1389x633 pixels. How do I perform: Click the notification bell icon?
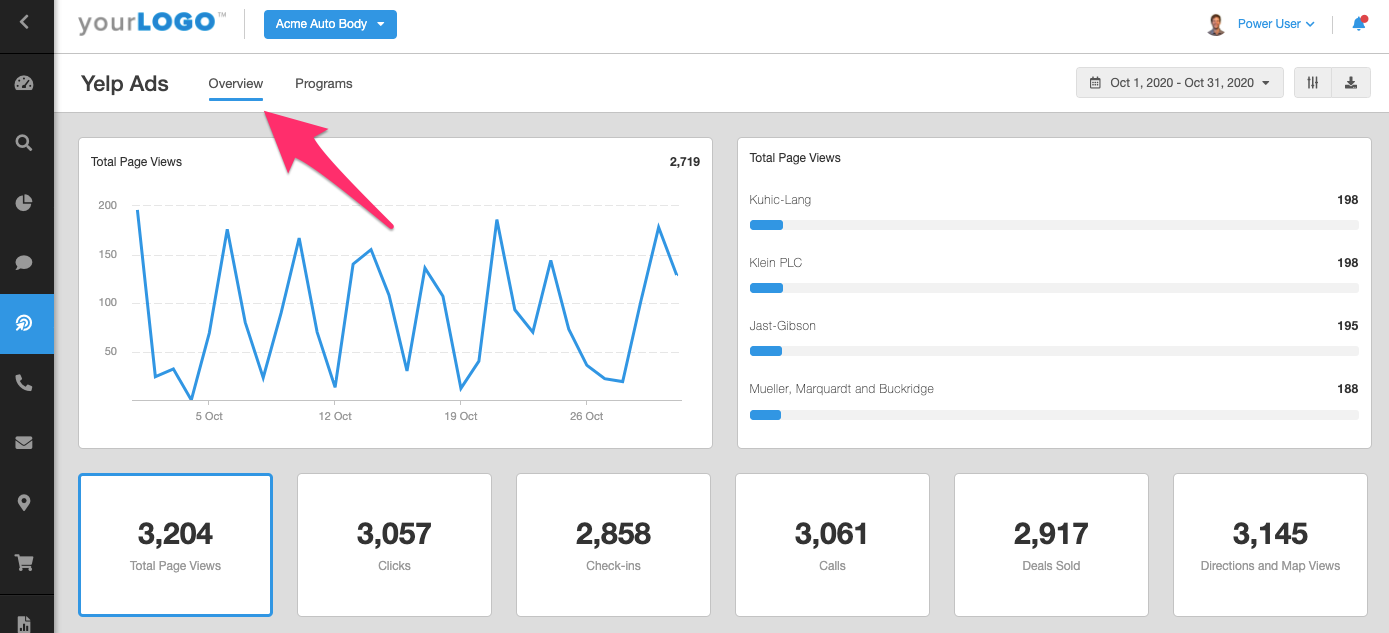[x=1358, y=24]
